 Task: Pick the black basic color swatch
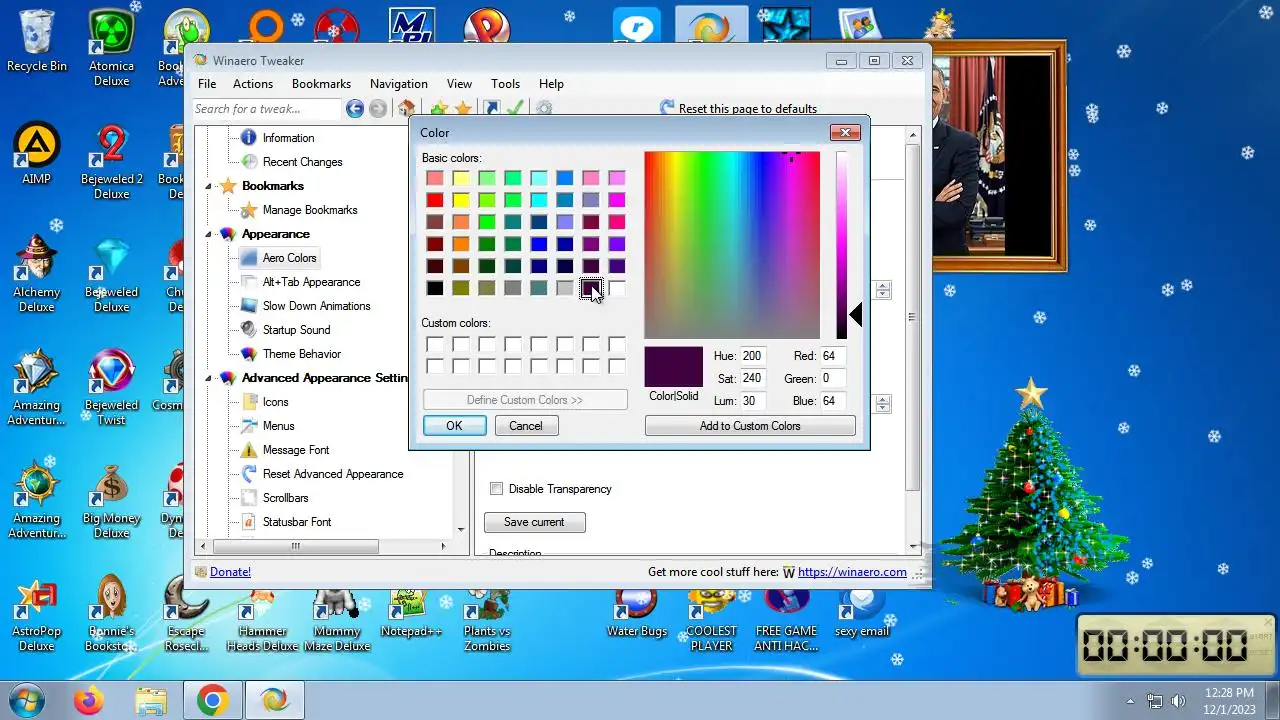435,288
